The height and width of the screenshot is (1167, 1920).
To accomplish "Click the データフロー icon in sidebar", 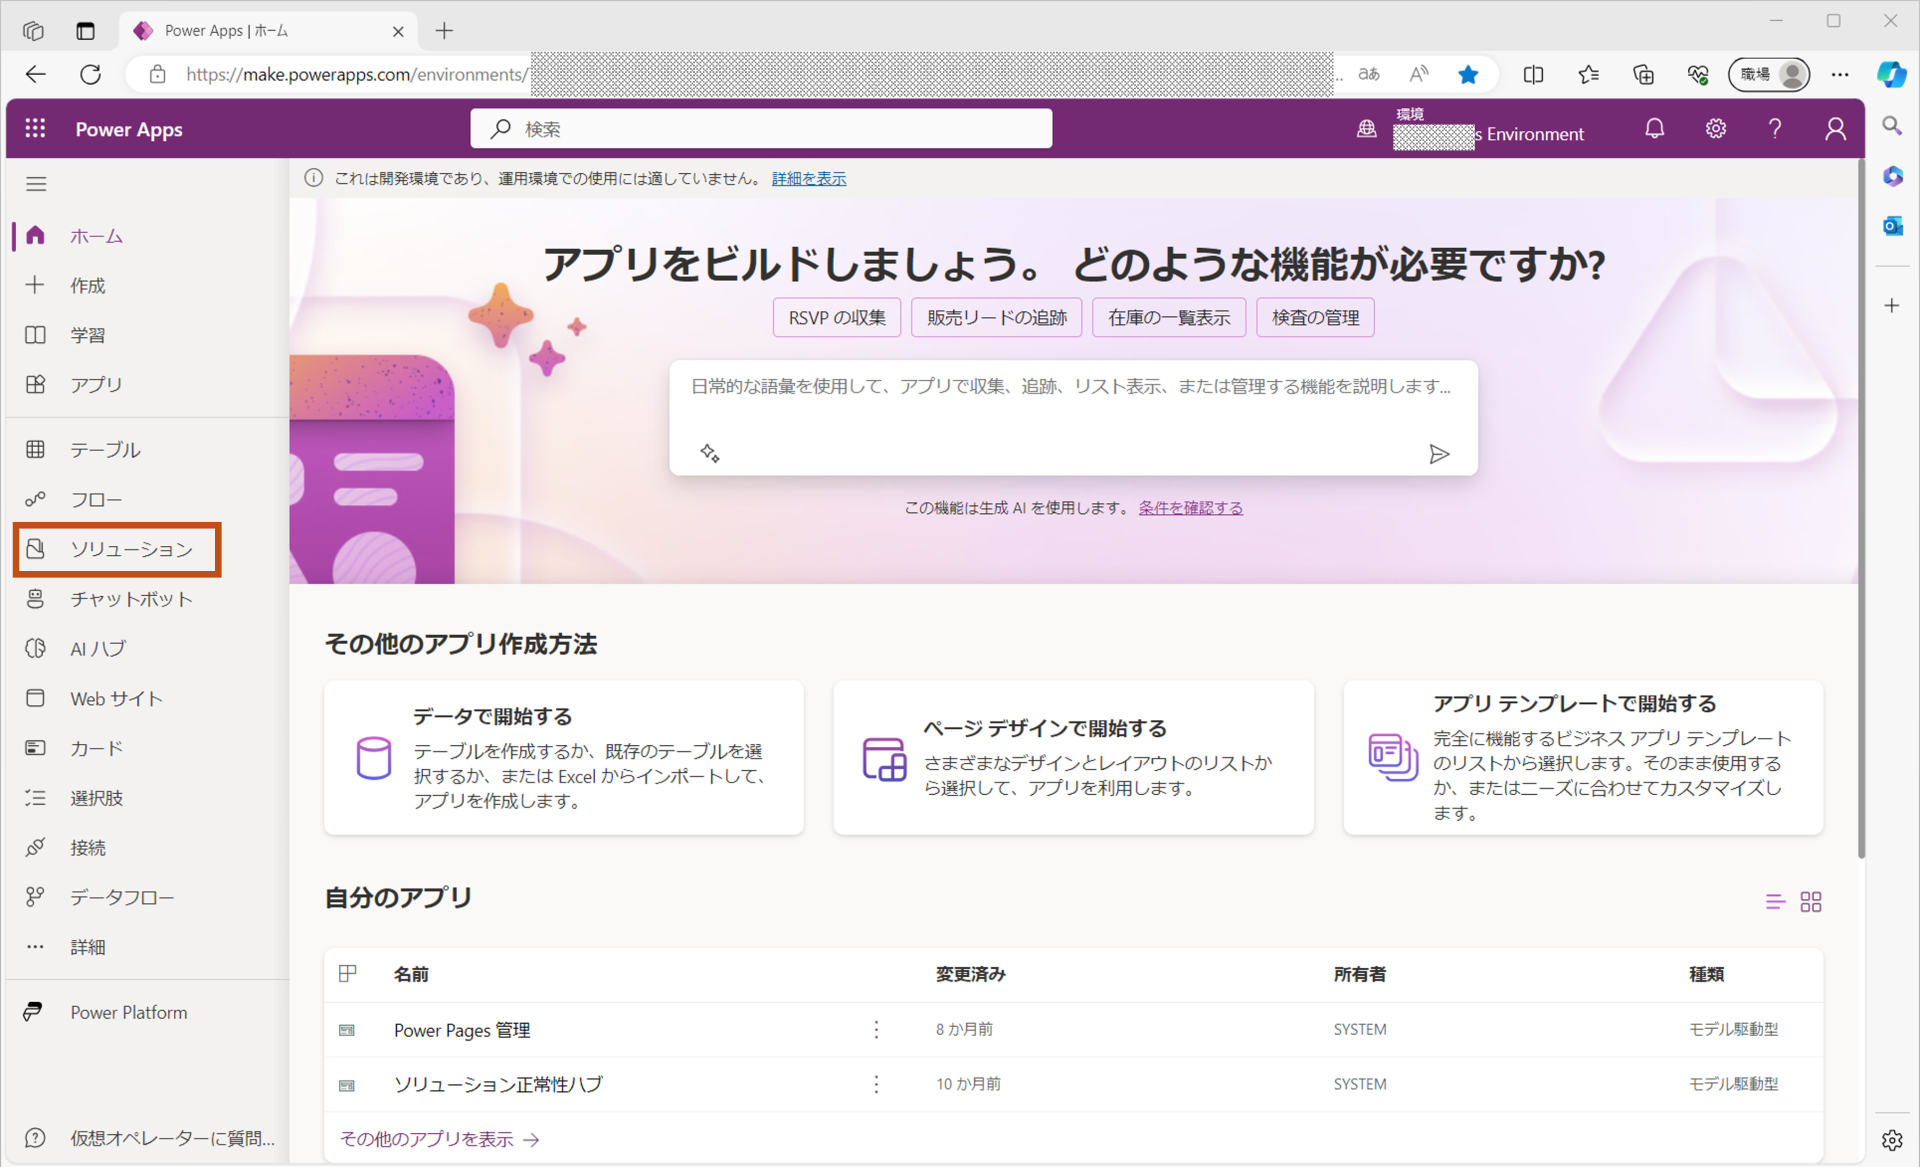I will 35,897.
